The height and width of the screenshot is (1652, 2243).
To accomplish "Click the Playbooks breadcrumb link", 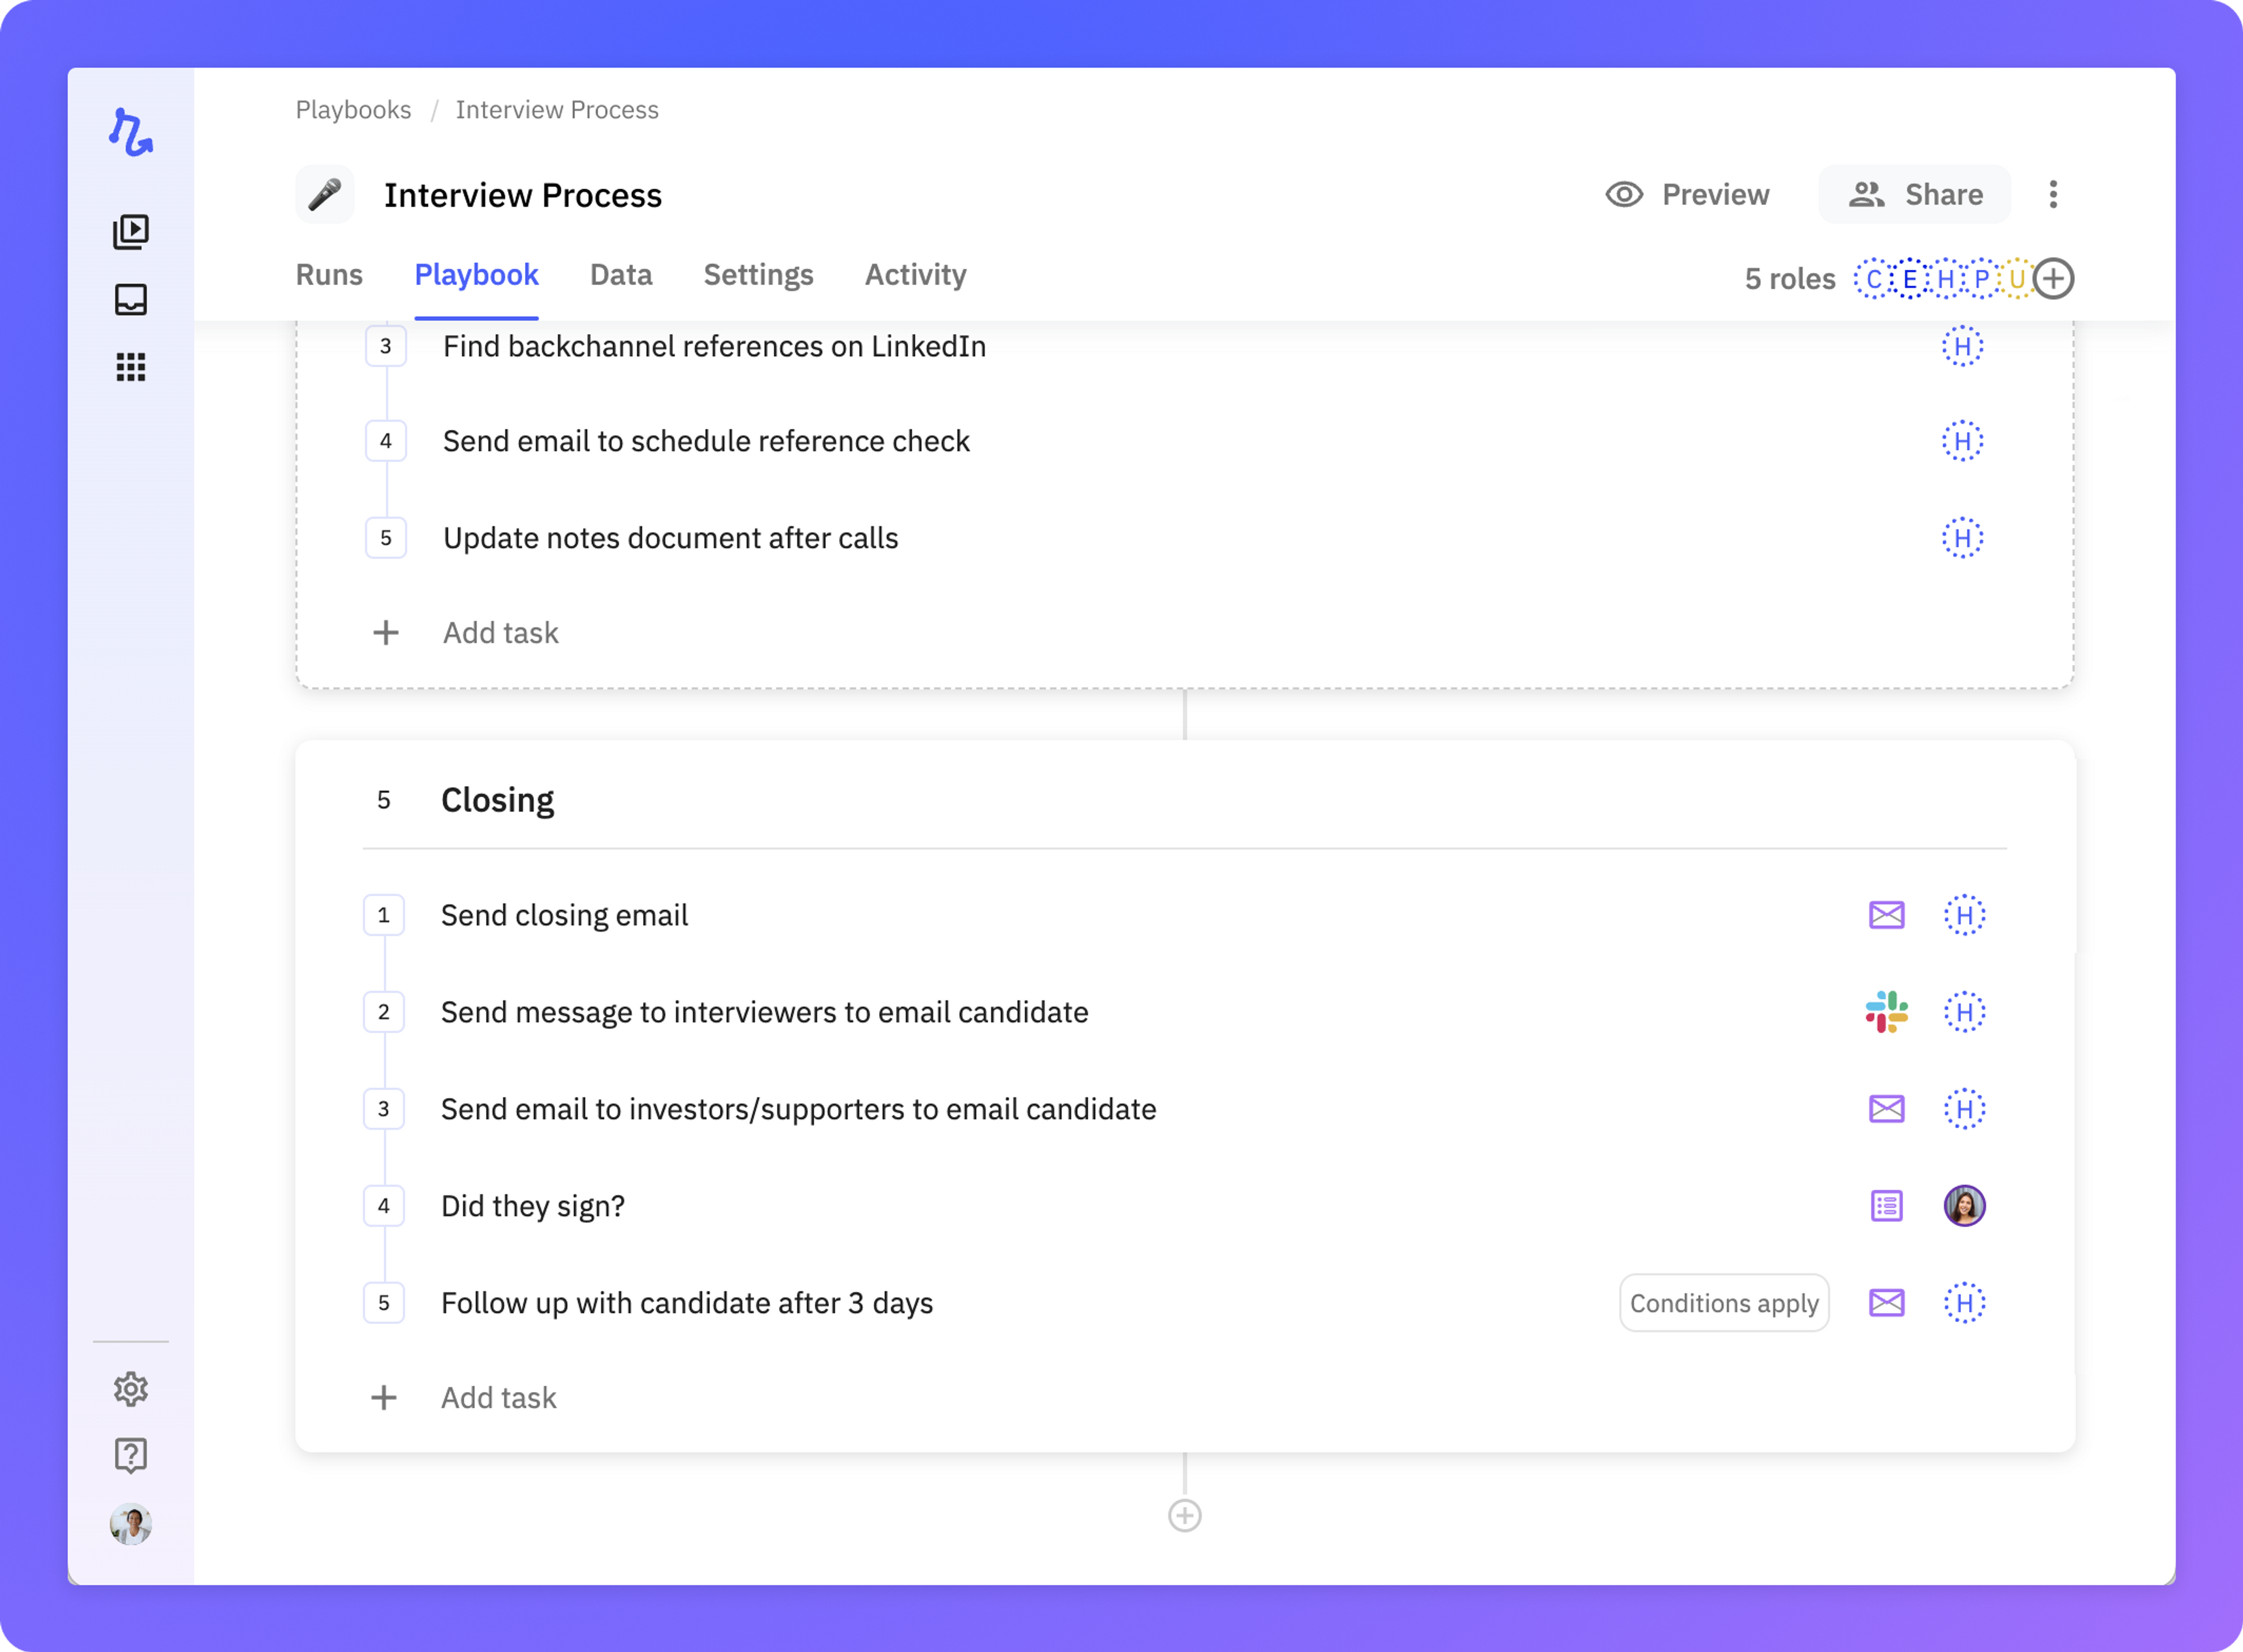I will click(x=353, y=110).
